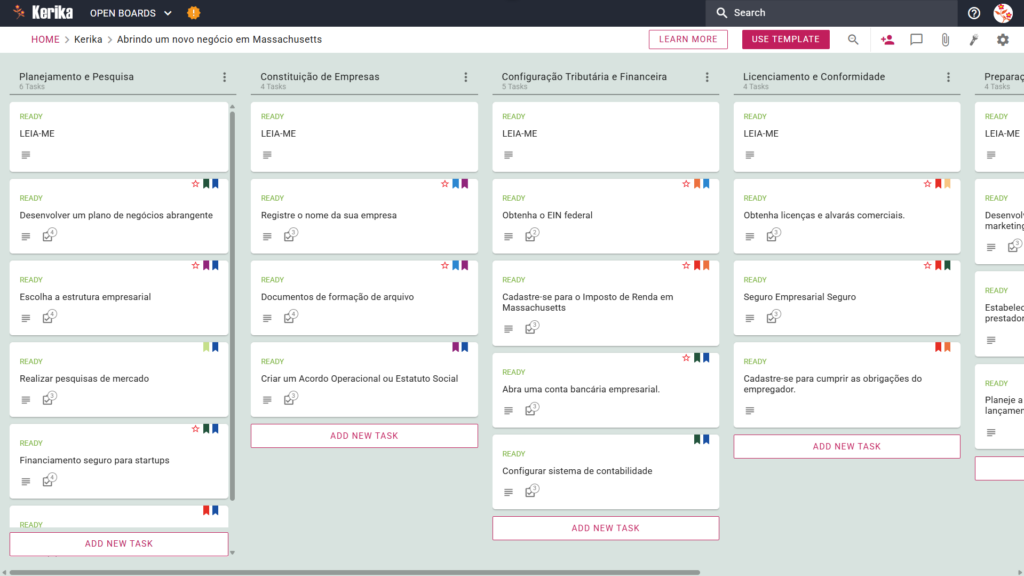
Task: Open card Escolha a estrutura empresarial
Action: point(119,297)
